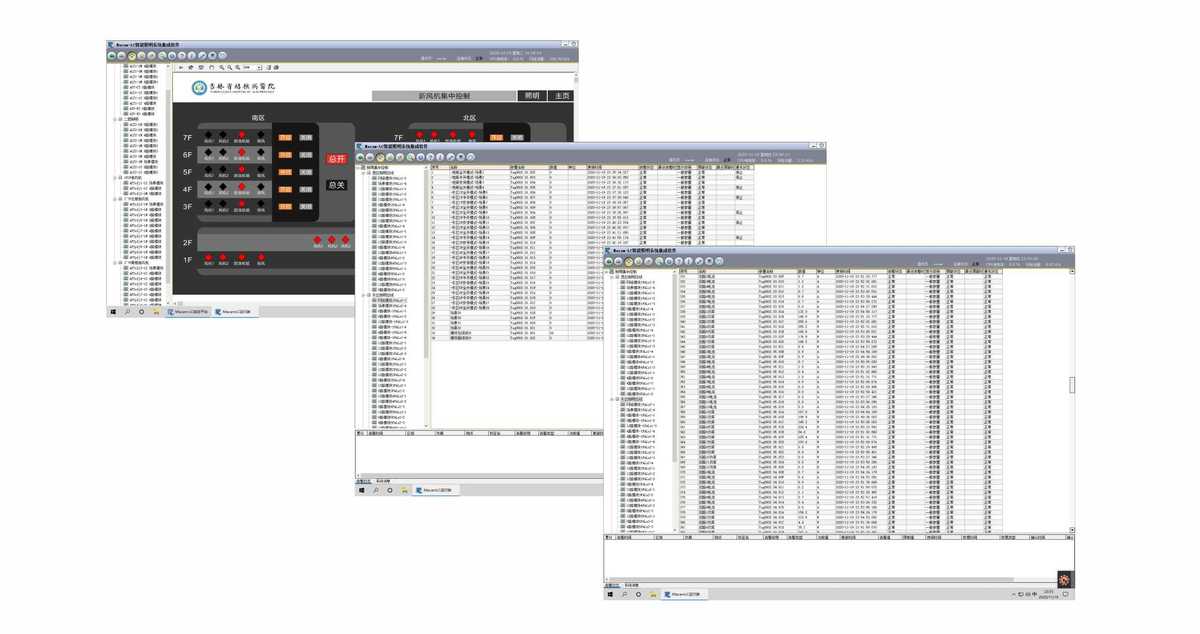
Task: Click the front window's vertical scrollbar thumb
Action: tap(1072, 386)
